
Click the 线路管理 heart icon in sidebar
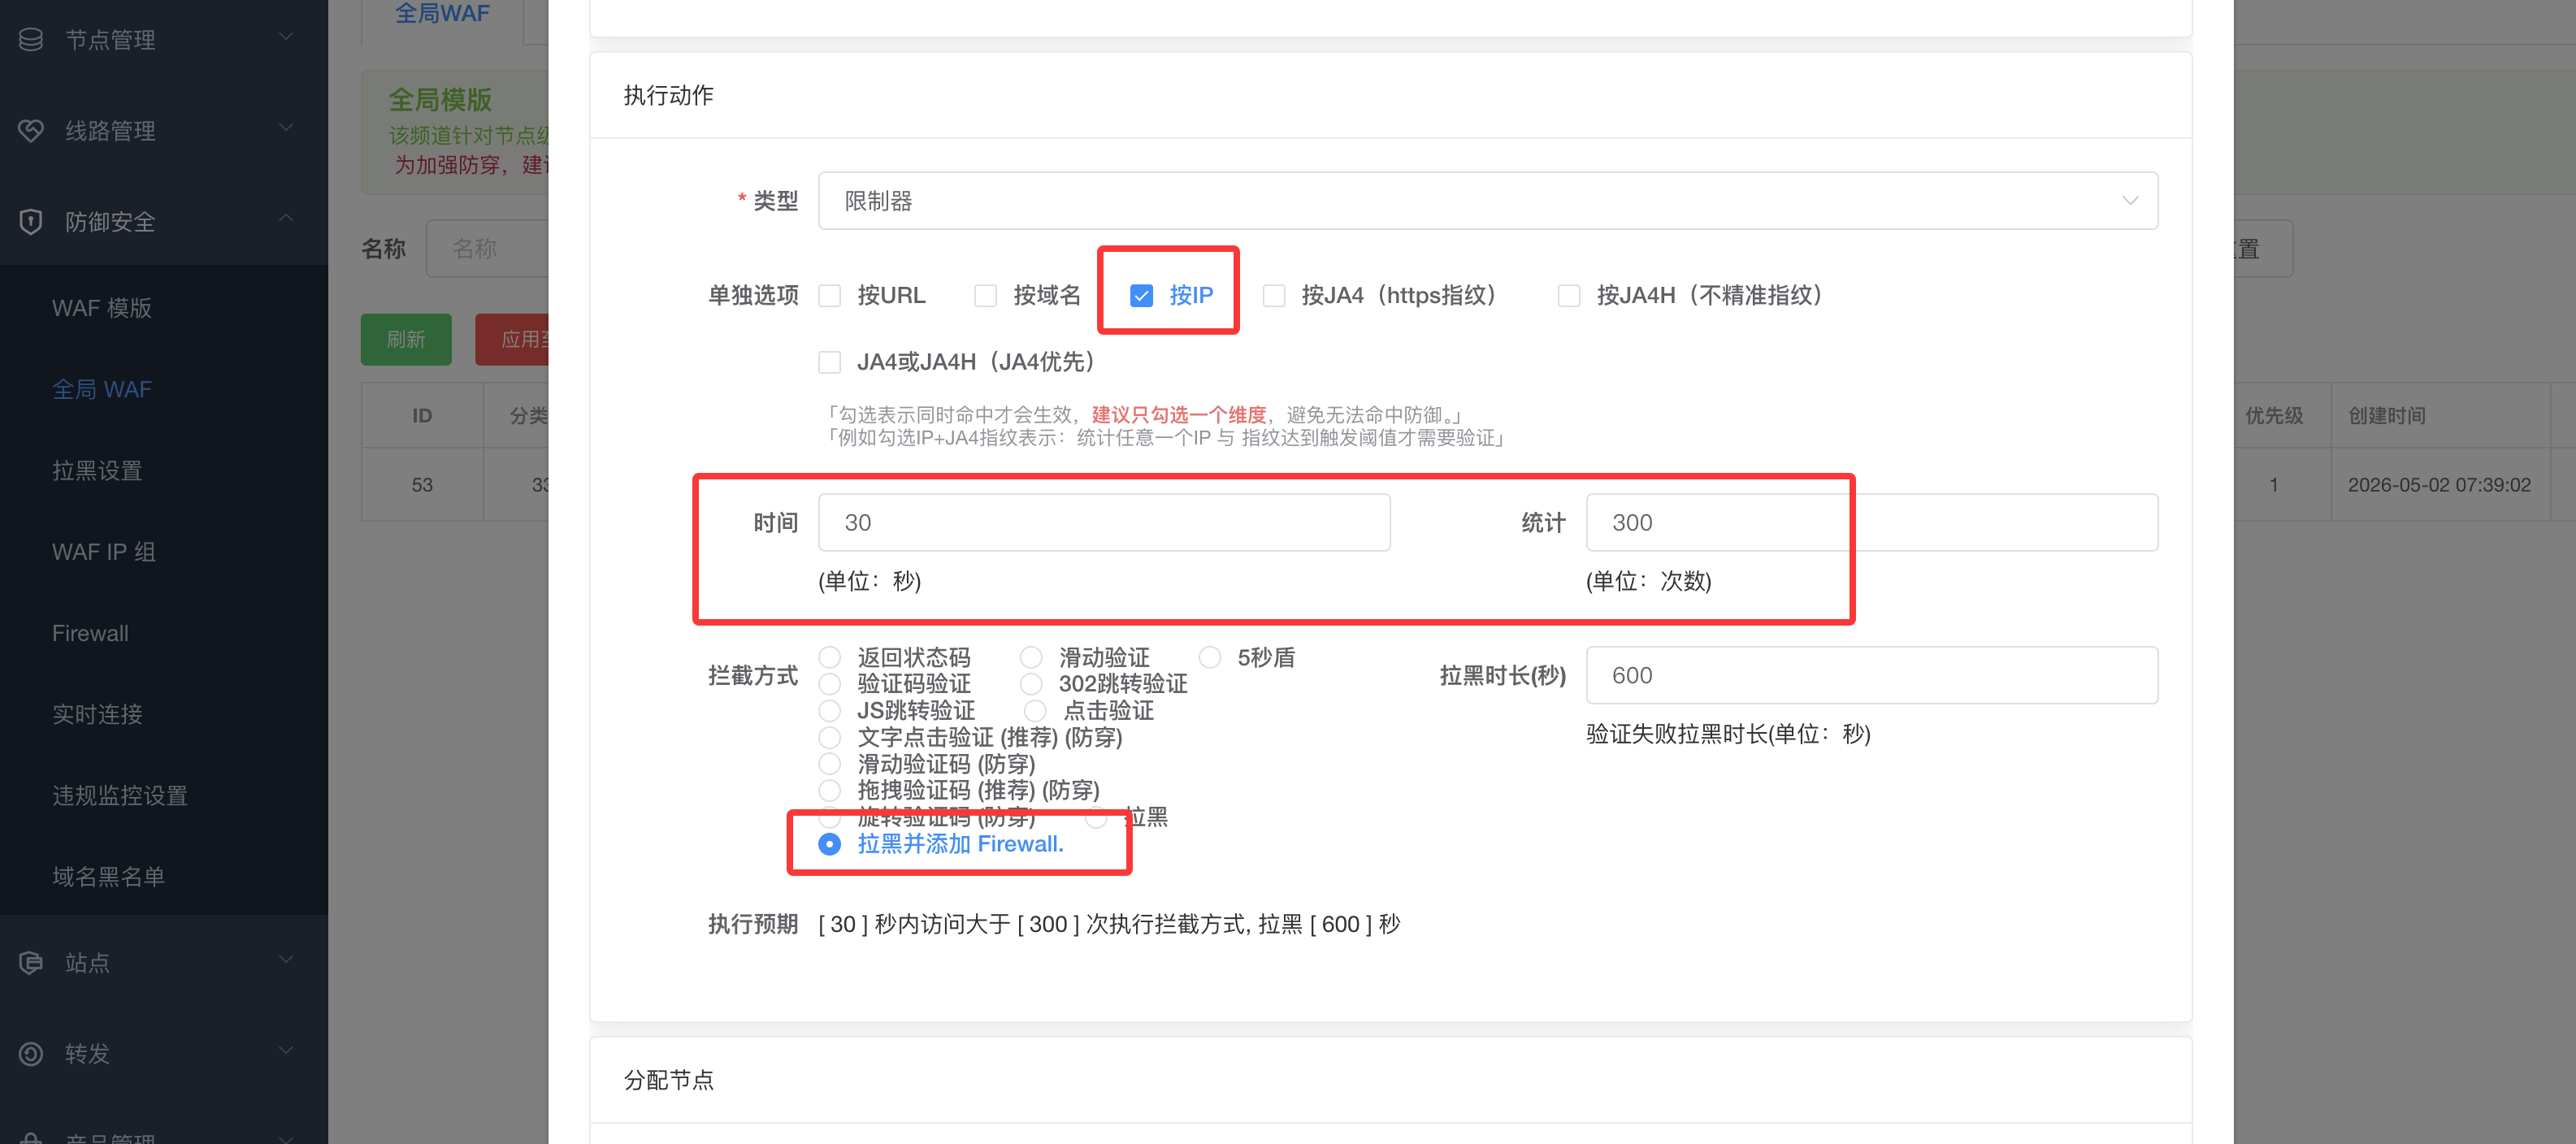(x=31, y=130)
